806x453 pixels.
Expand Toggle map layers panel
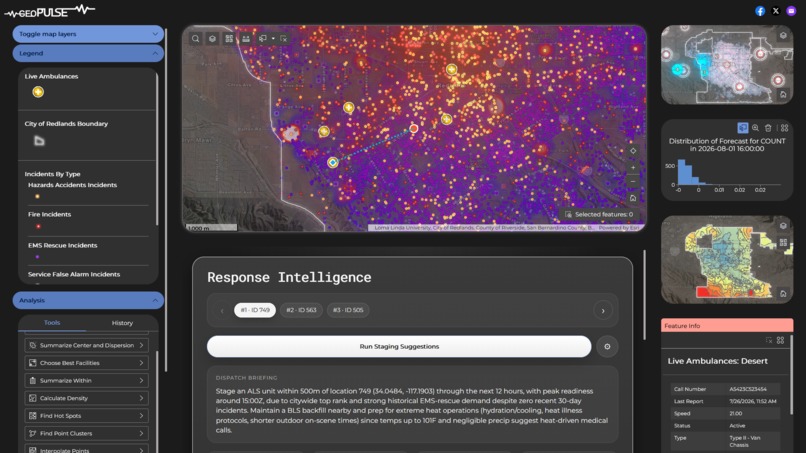pyautogui.click(x=88, y=34)
